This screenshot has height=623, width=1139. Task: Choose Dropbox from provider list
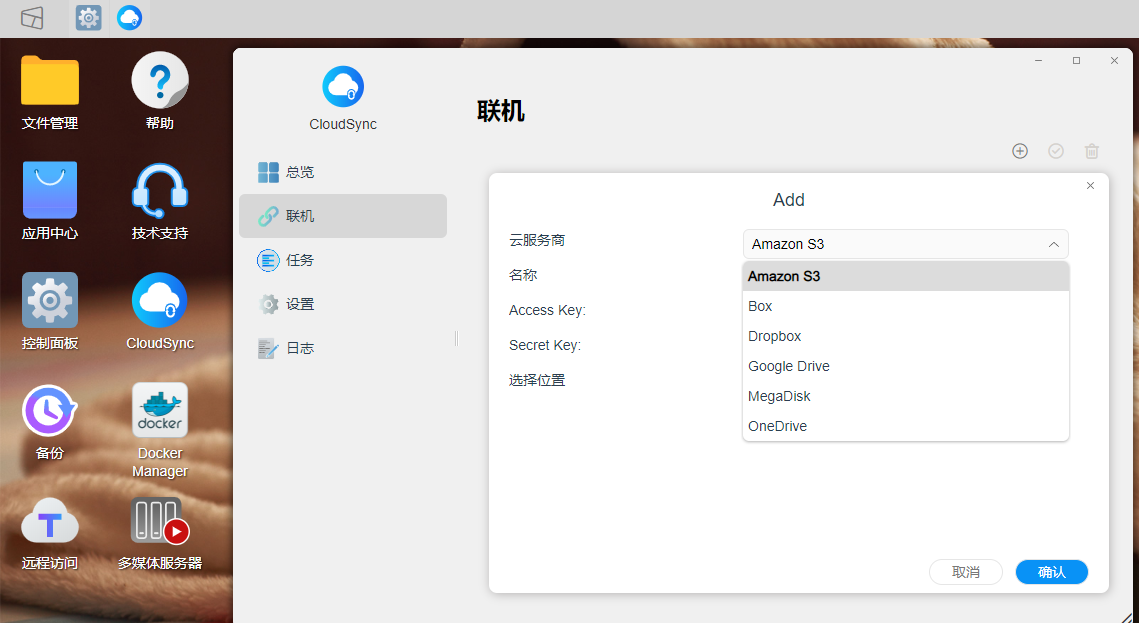[x=906, y=336]
